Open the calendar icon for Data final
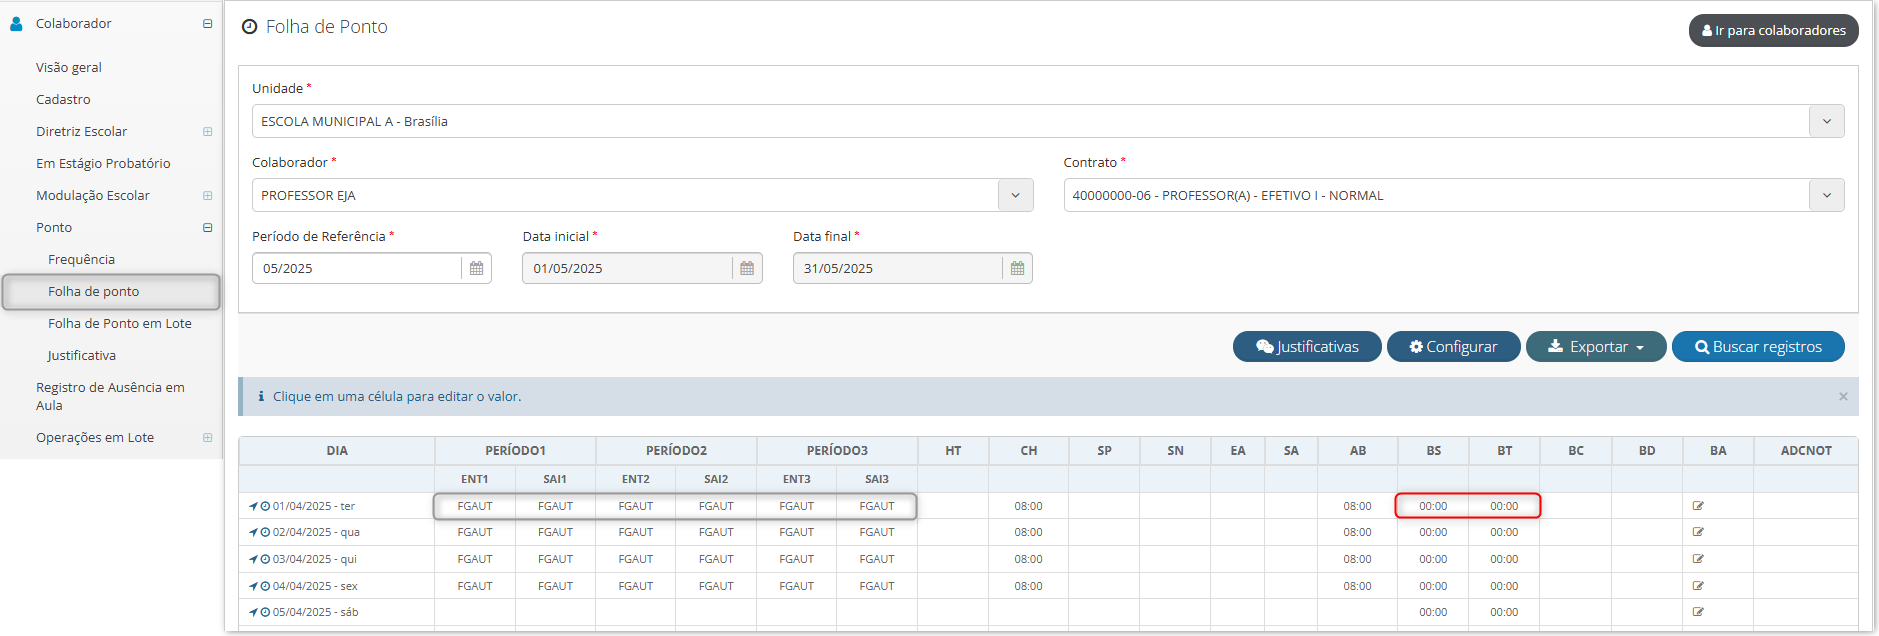The height and width of the screenshot is (636, 1879). click(1017, 268)
